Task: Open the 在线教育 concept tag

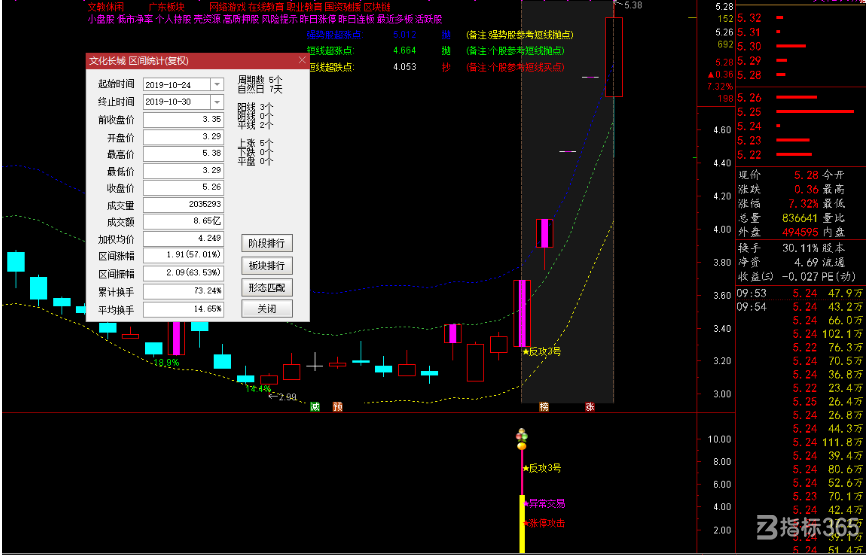Action: click(266, 7)
